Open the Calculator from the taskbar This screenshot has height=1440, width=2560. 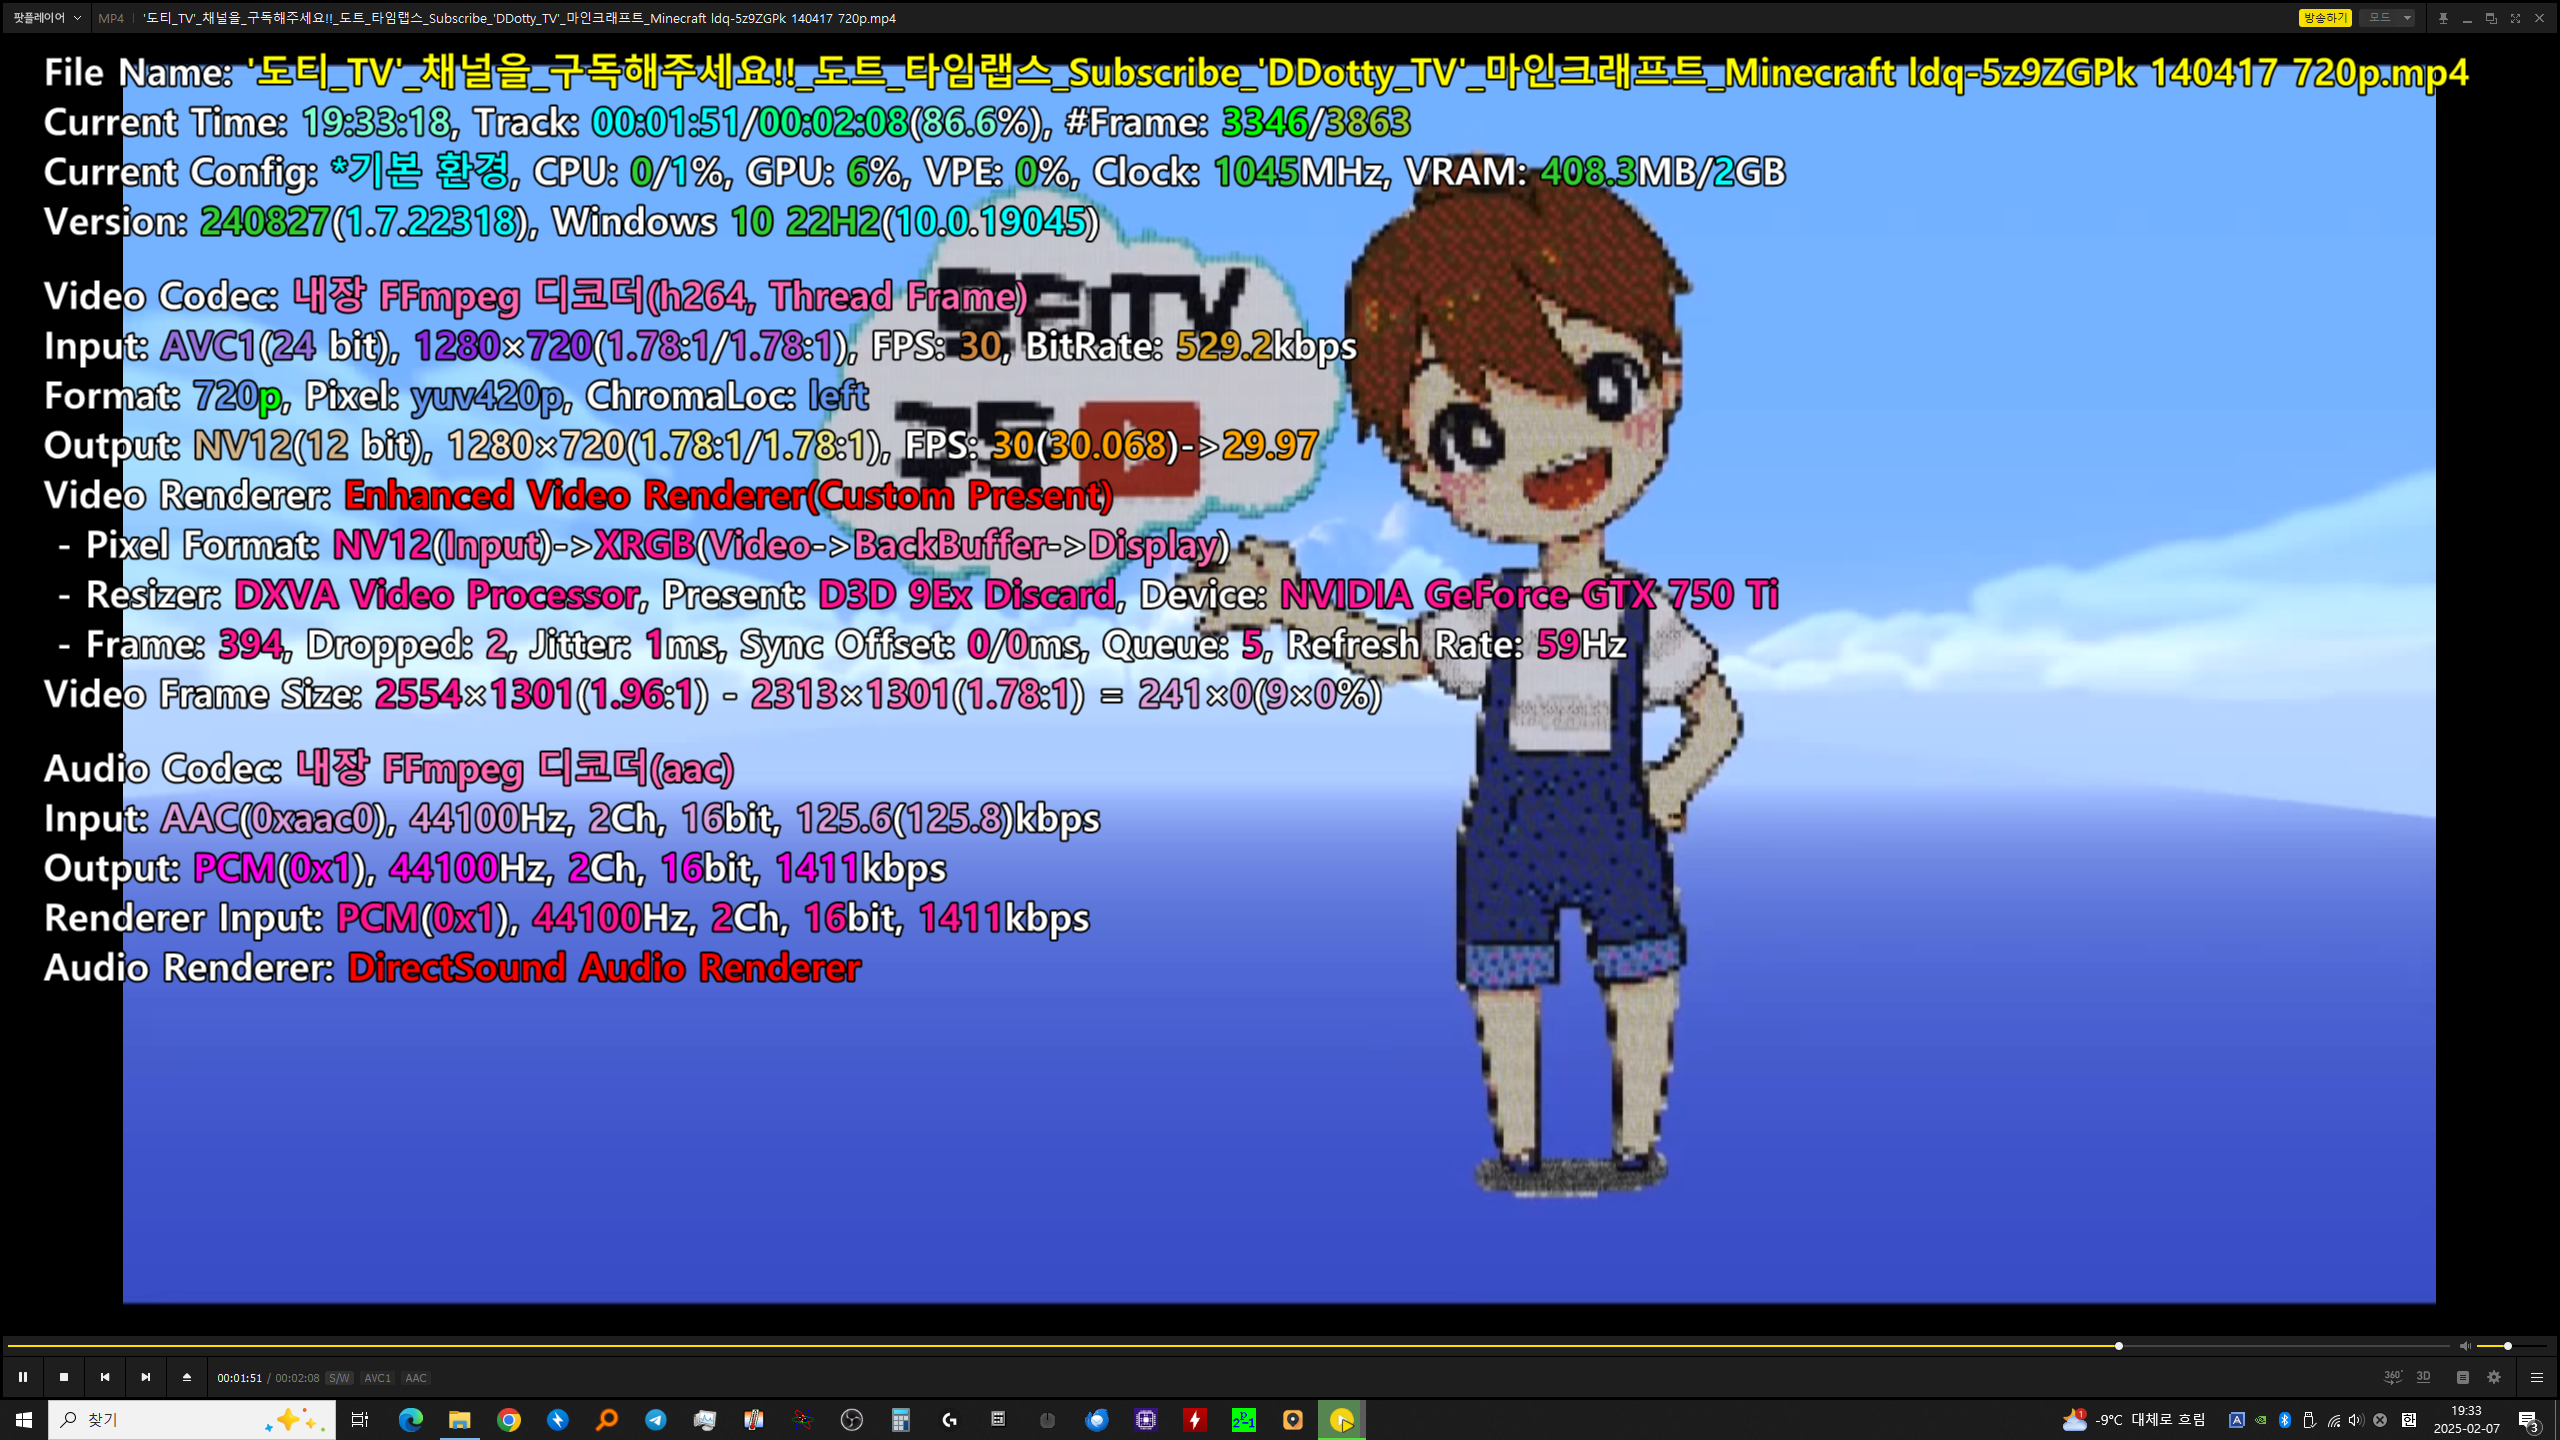pyautogui.click(x=900, y=1420)
